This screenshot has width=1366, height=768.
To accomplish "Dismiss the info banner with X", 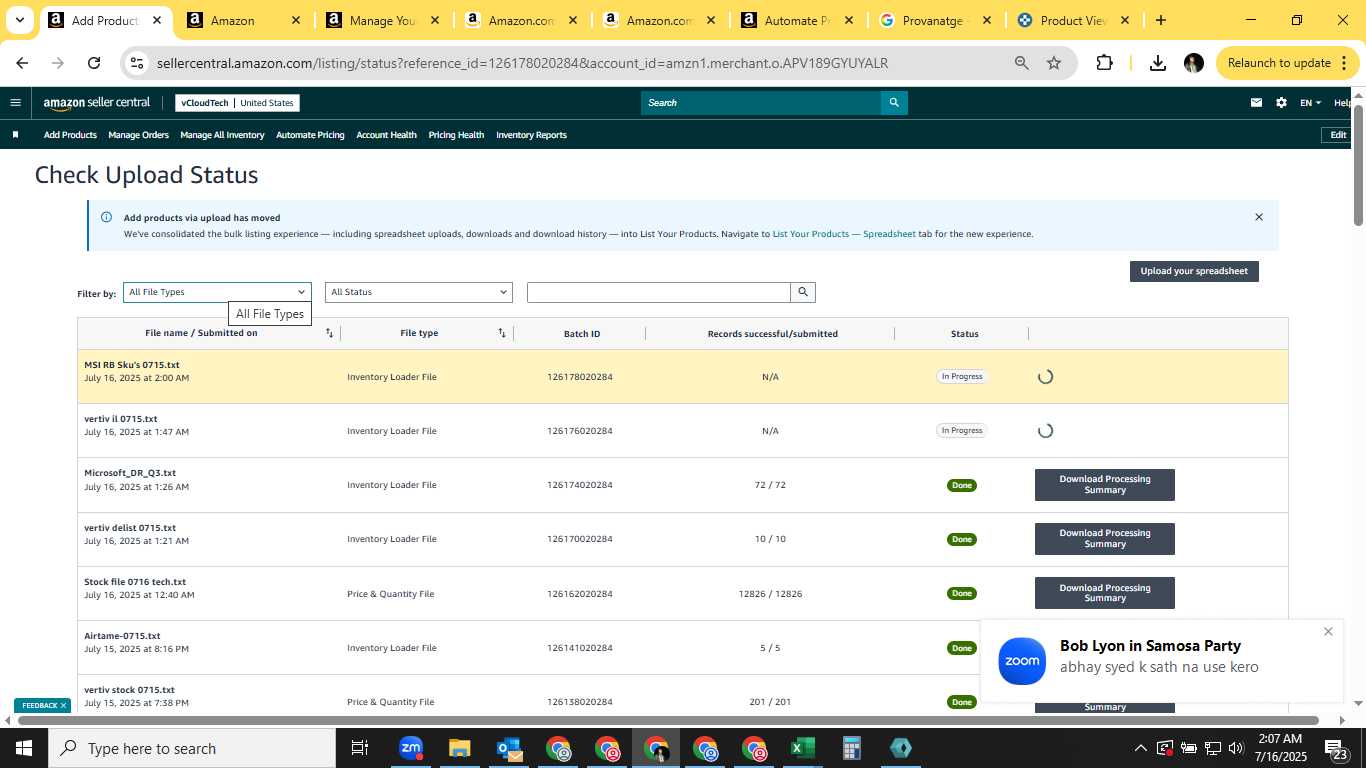I will [x=1259, y=217].
